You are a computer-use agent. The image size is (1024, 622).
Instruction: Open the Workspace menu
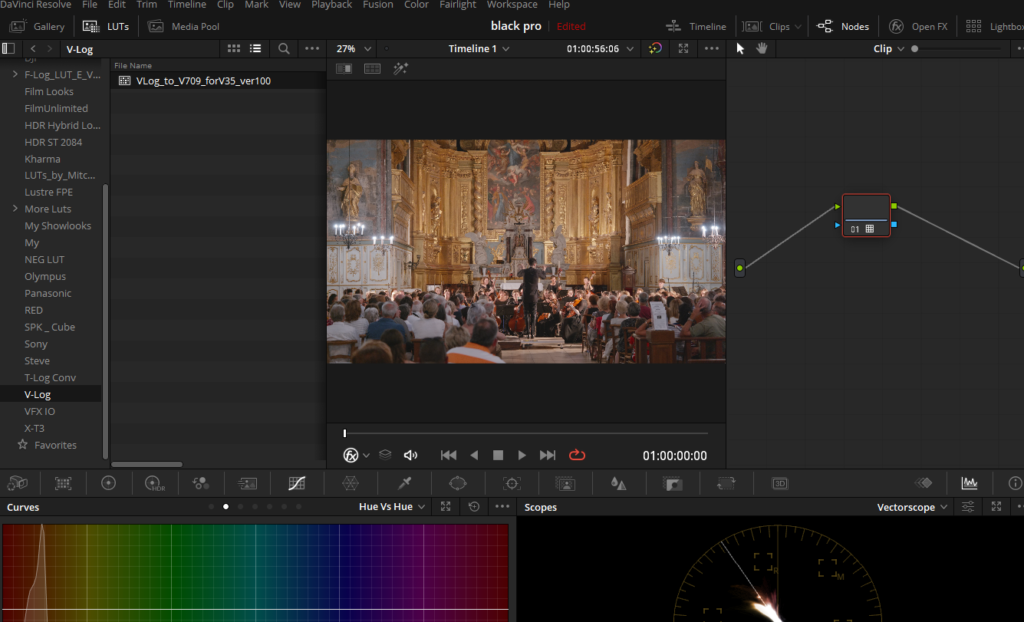coord(512,5)
